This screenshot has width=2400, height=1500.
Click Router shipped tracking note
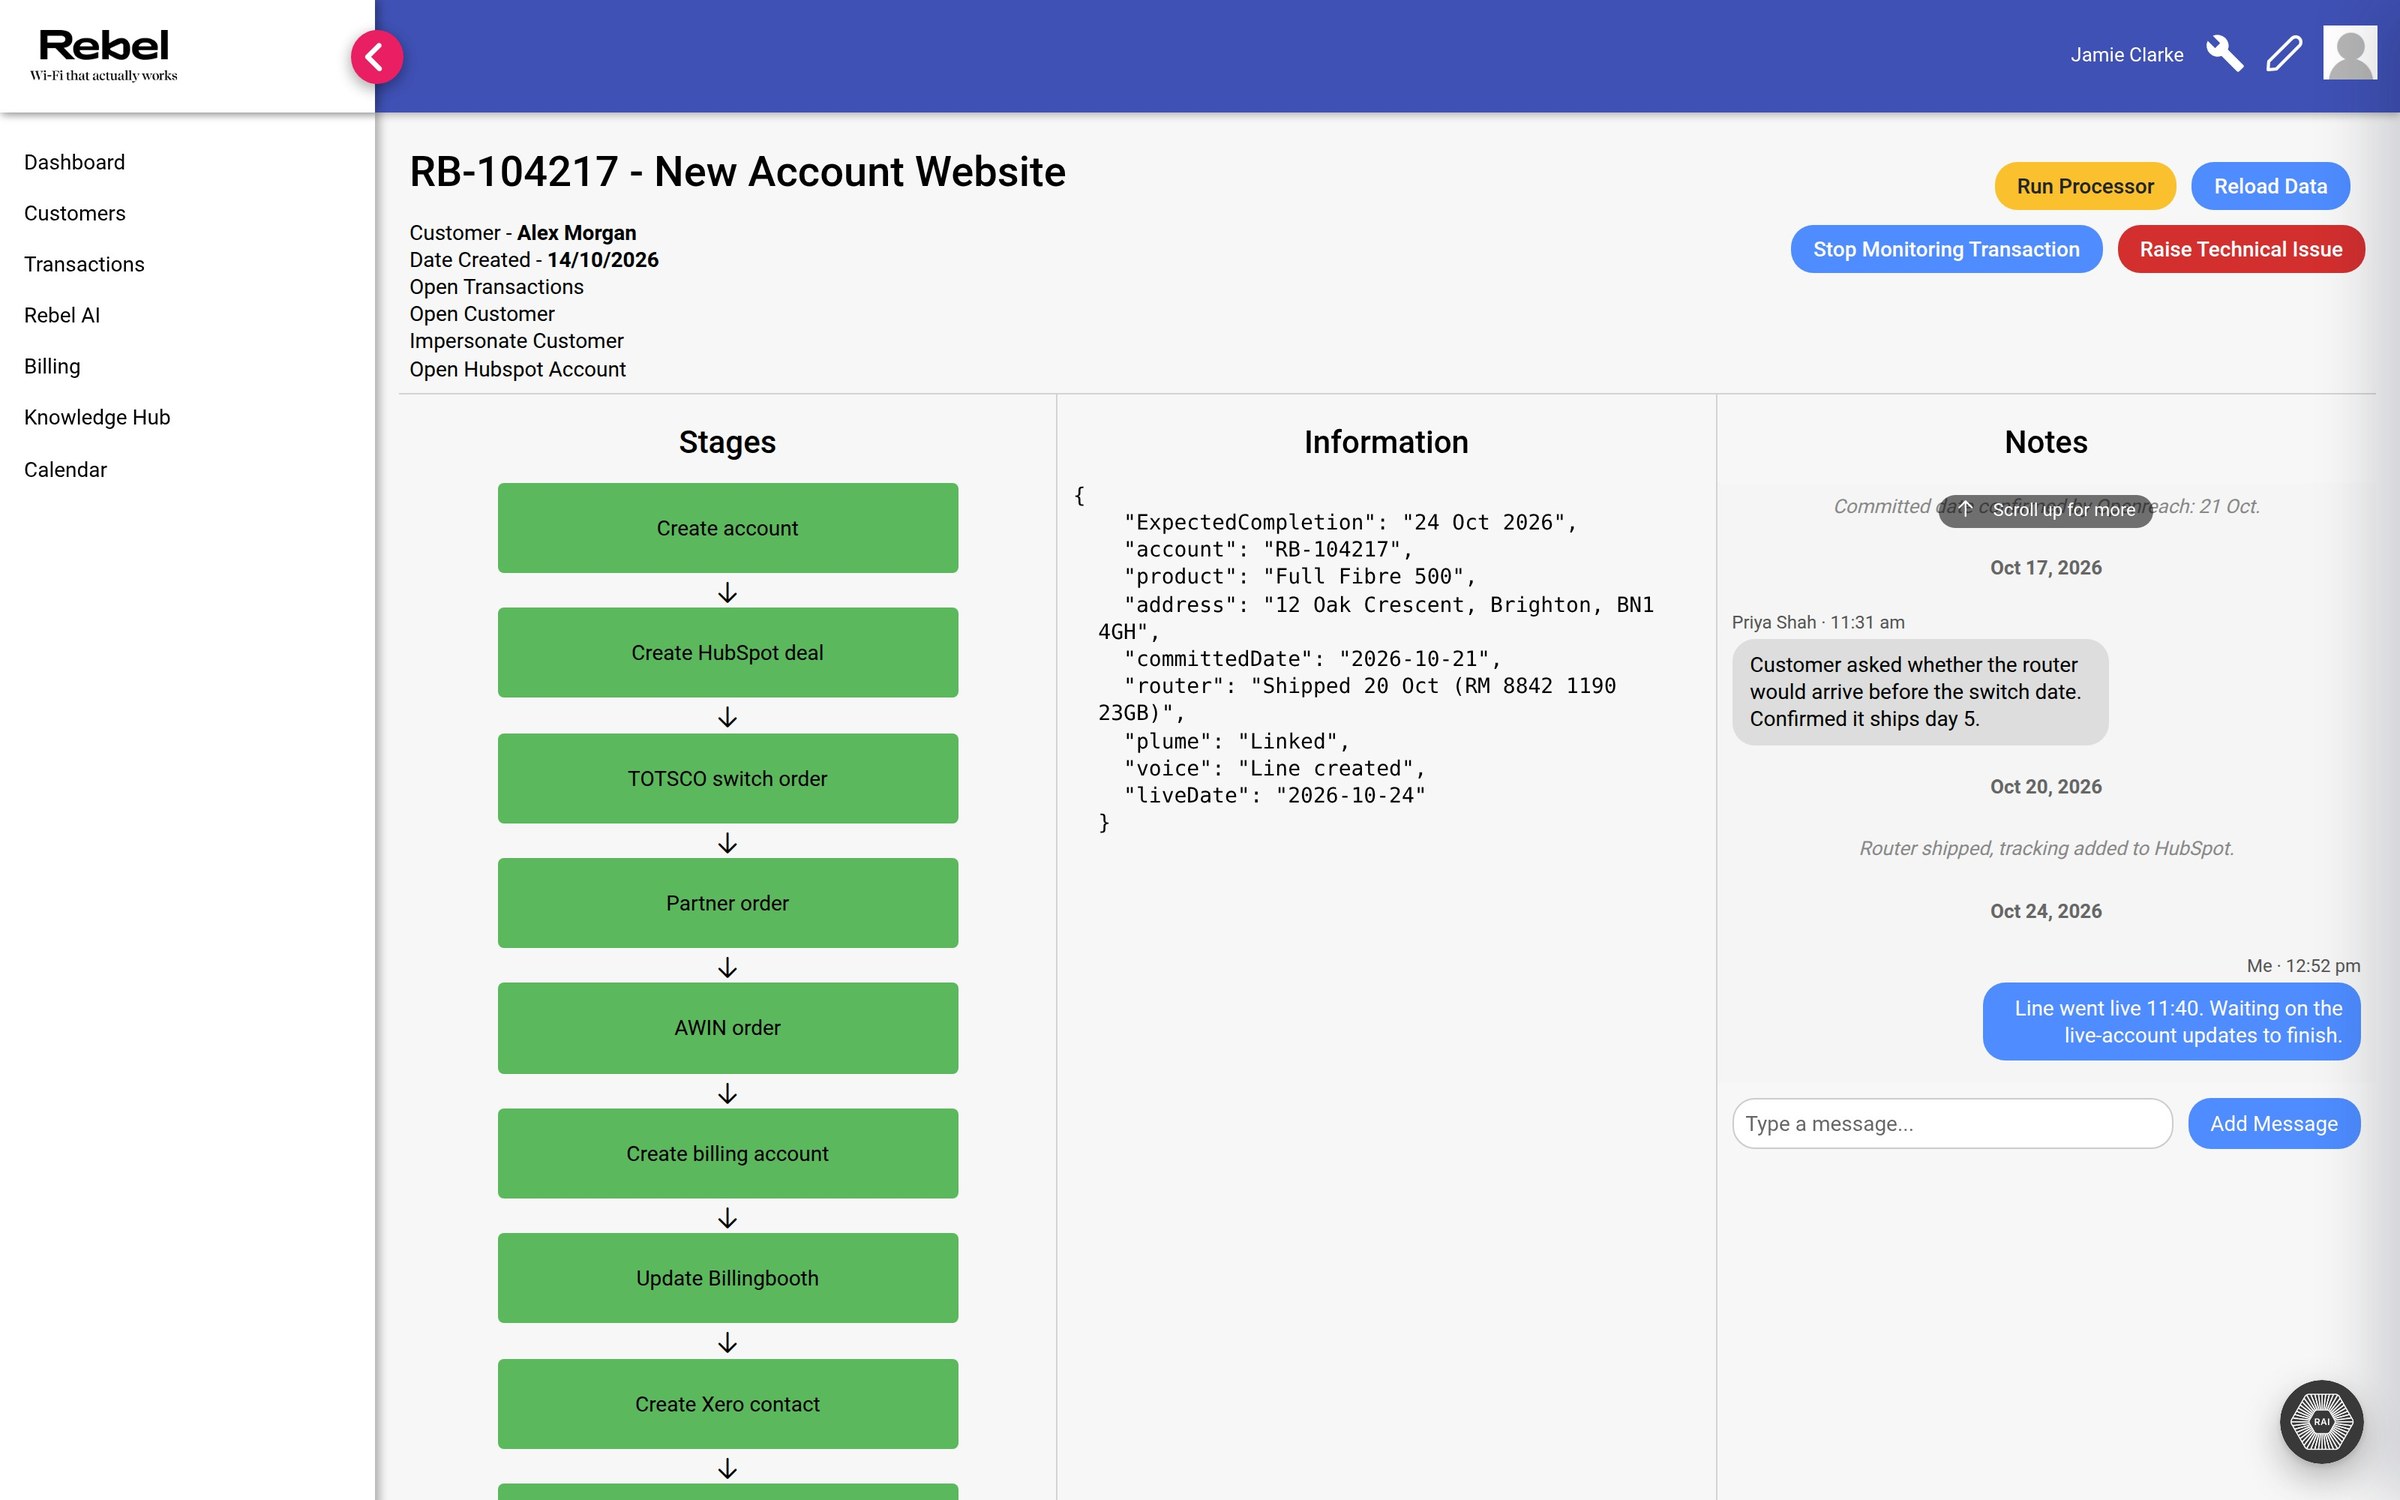pyautogui.click(x=2046, y=848)
